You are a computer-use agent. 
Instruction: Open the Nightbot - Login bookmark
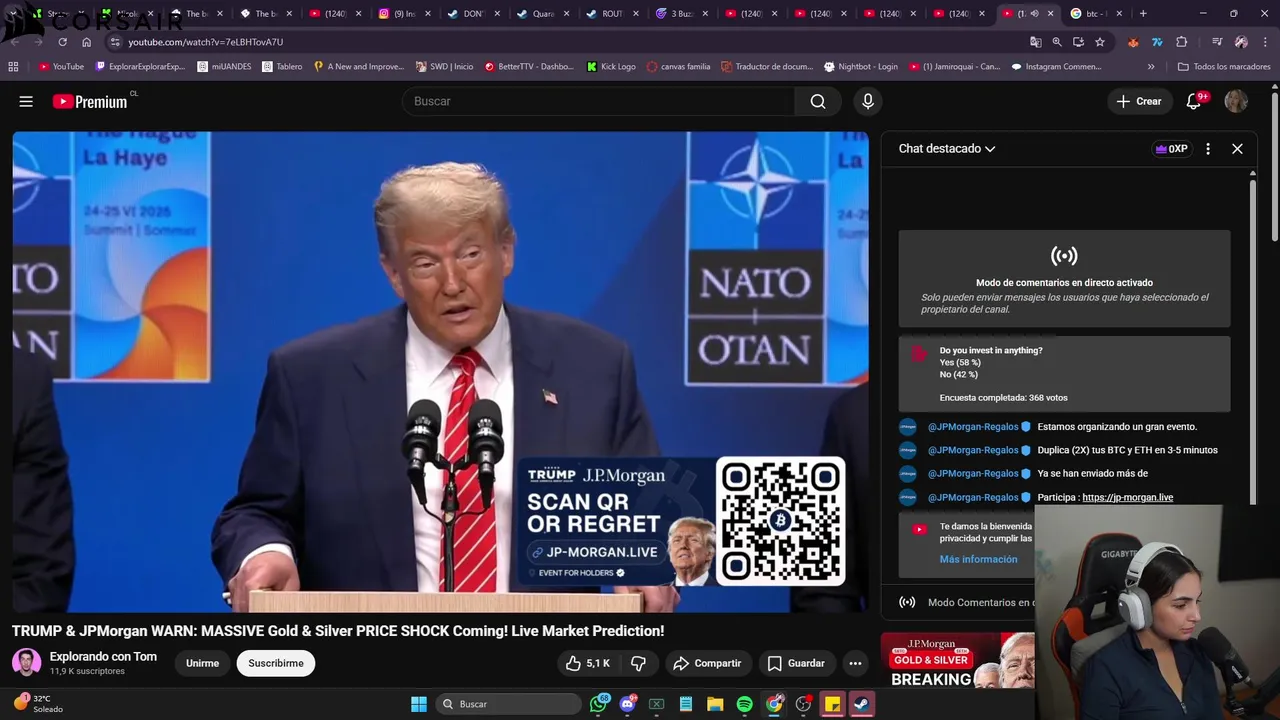(861, 67)
